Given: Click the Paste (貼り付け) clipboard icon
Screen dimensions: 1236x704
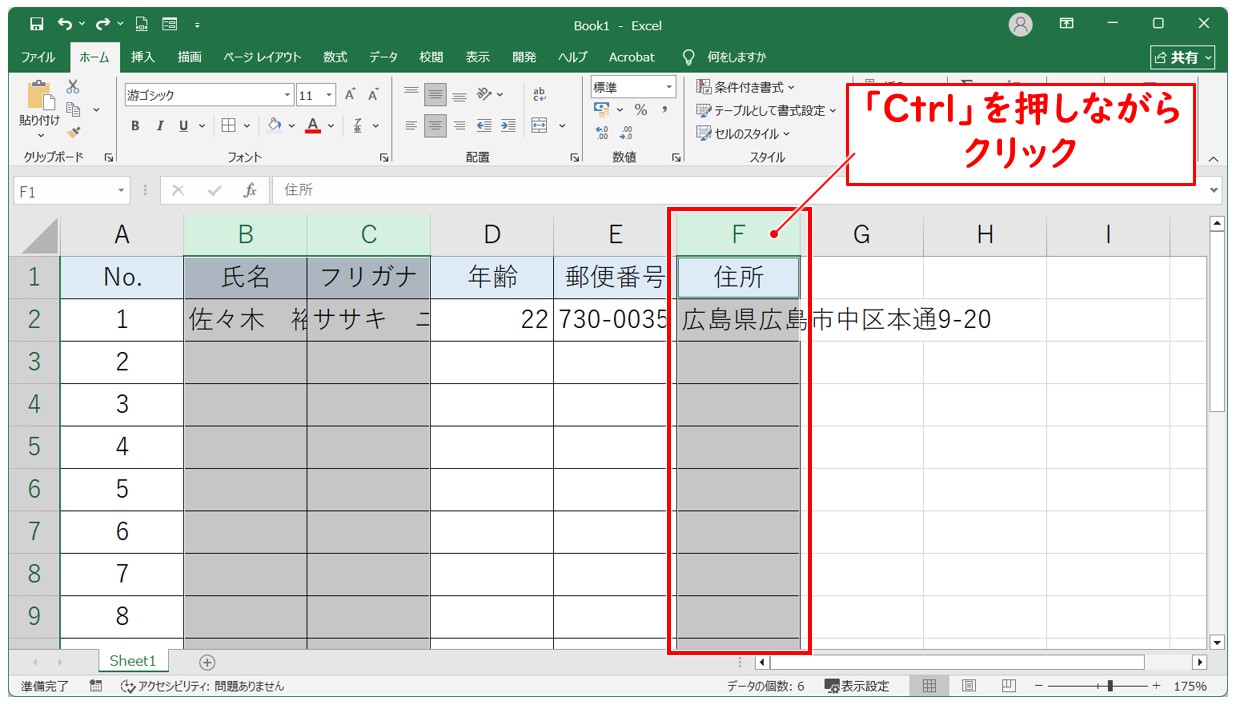Looking at the screenshot, I should pyautogui.click(x=40, y=96).
